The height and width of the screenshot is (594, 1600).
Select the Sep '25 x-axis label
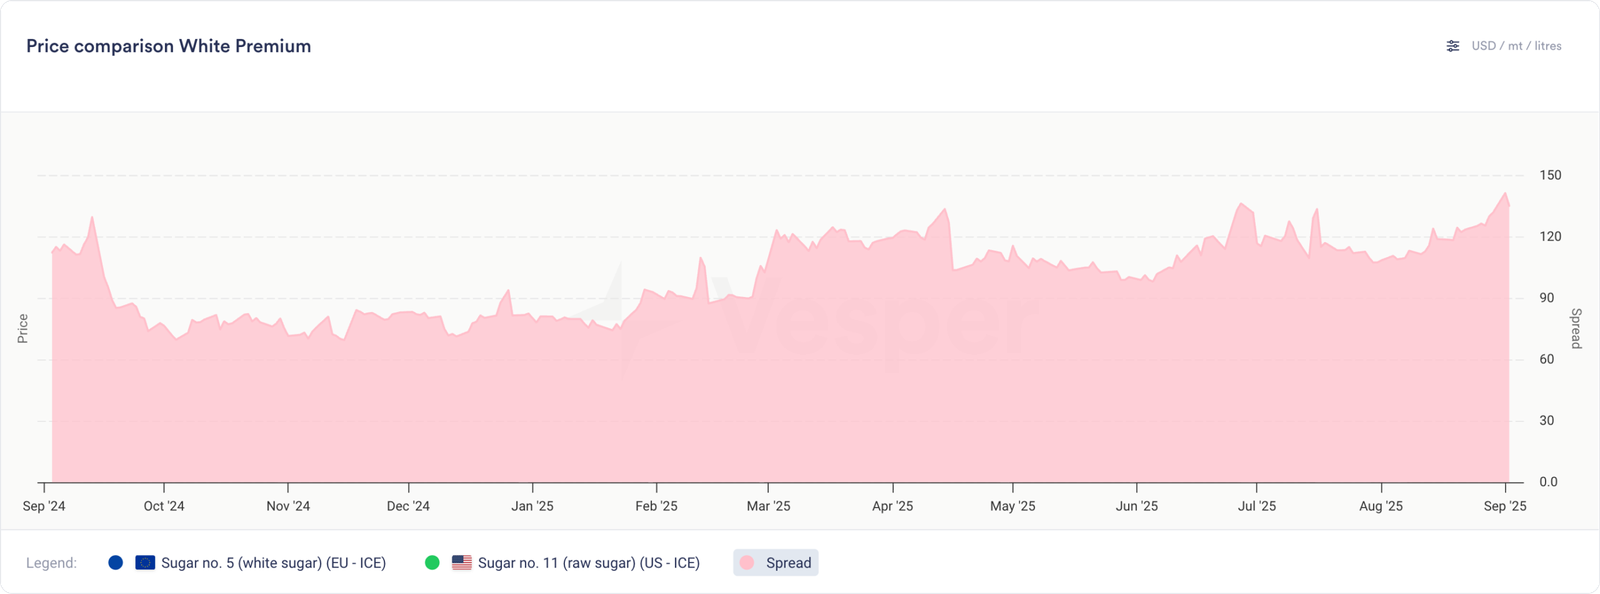coord(1505,506)
